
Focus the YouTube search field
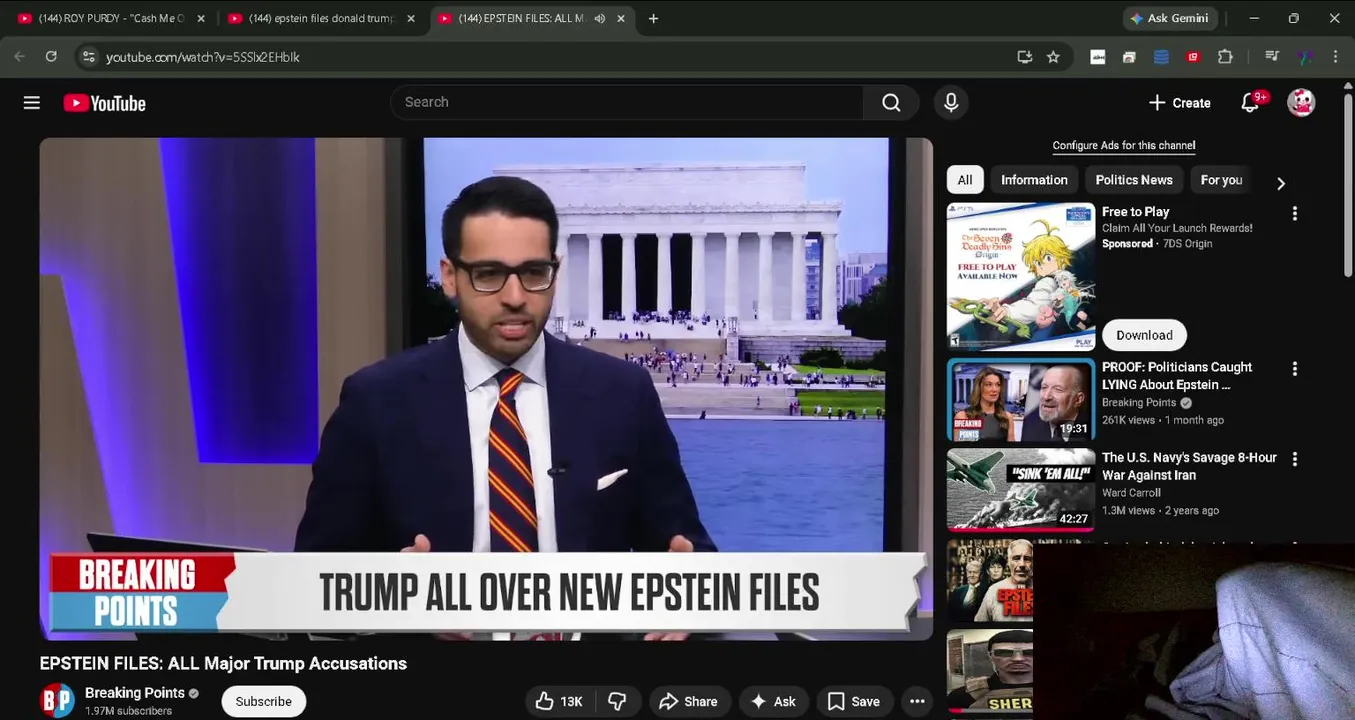tap(627, 102)
